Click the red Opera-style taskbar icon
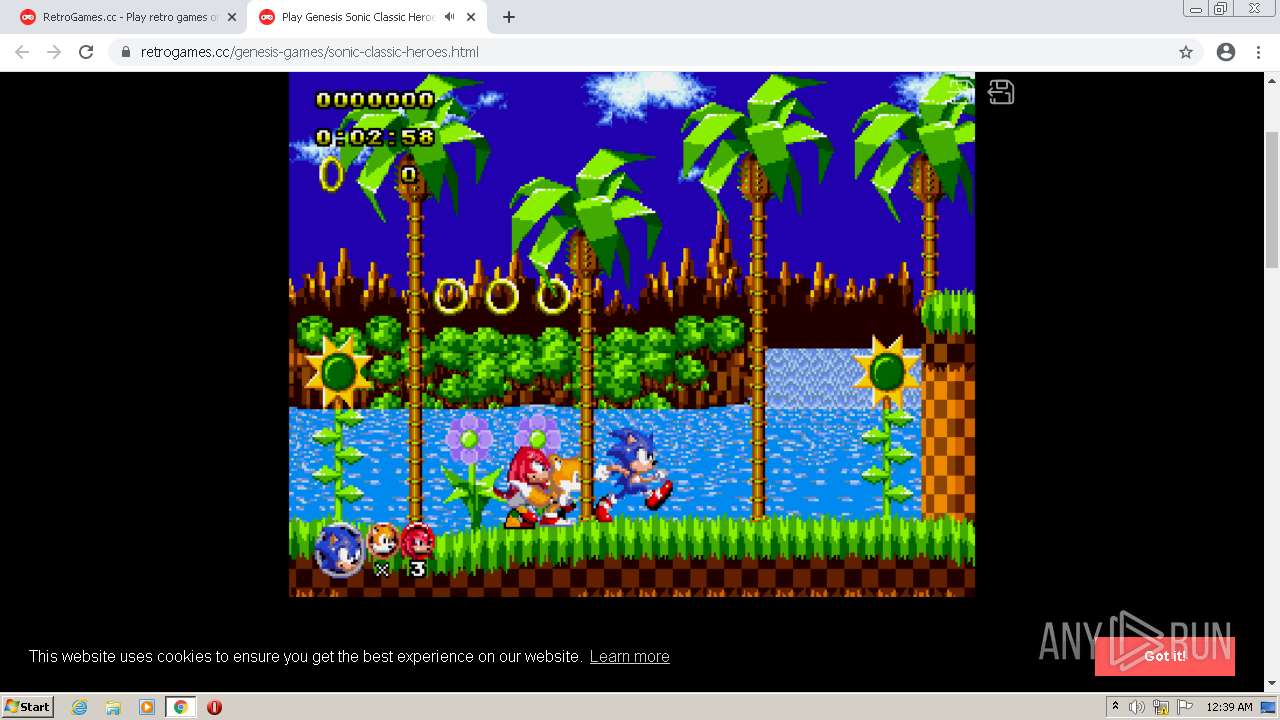The height and width of the screenshot is (720, 1280). pos(214,707)
